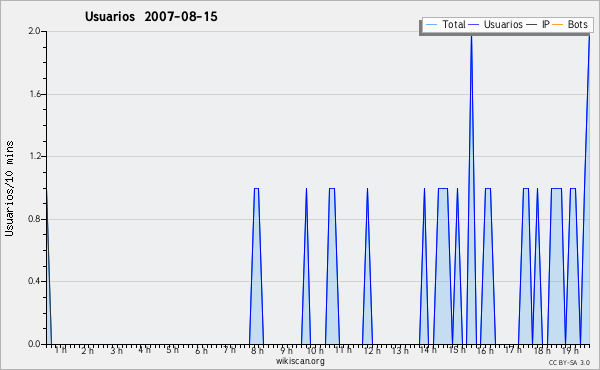Click the '9 h' x-axis label
This screenshot has width=600, height=370.
[x=286, y=350]
